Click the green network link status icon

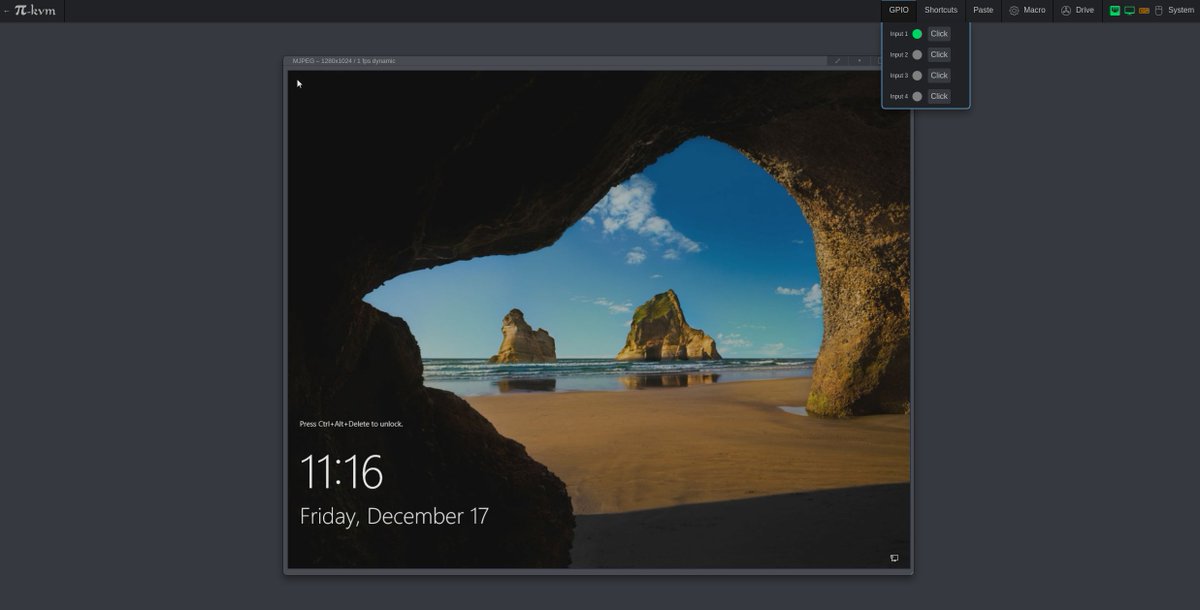coord(1115,10)
